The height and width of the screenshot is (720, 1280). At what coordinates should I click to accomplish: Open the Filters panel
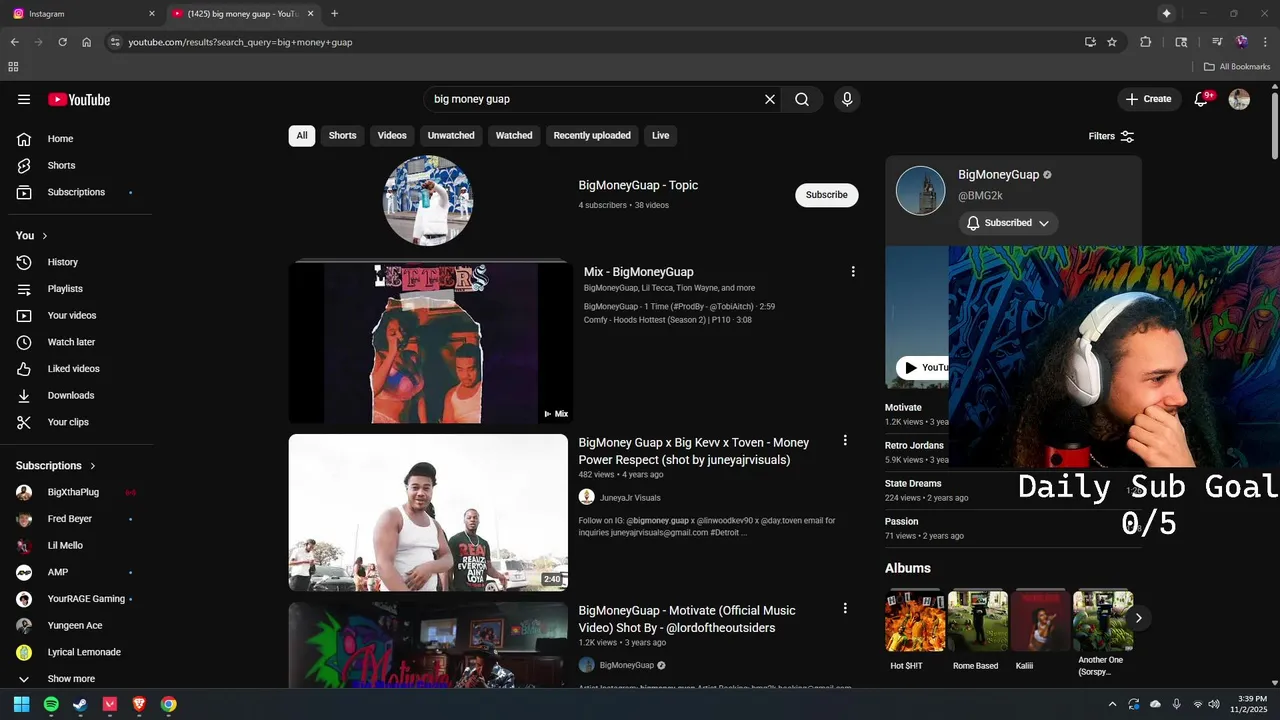[x=1111, y=136]
